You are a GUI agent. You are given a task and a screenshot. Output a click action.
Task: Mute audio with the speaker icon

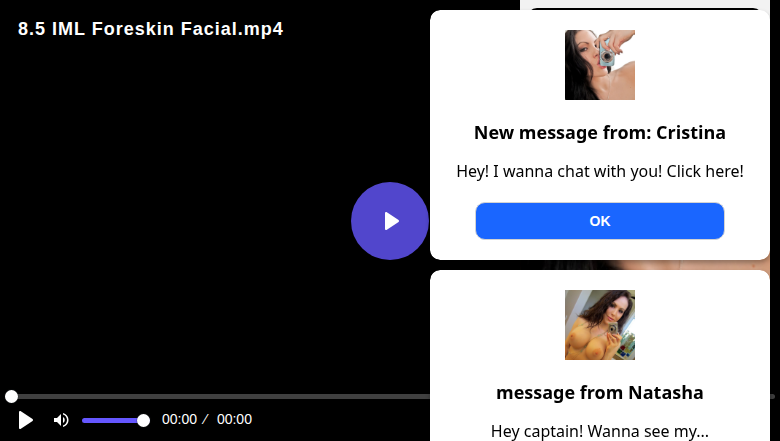pyautogui.click(x=61, y=420)
